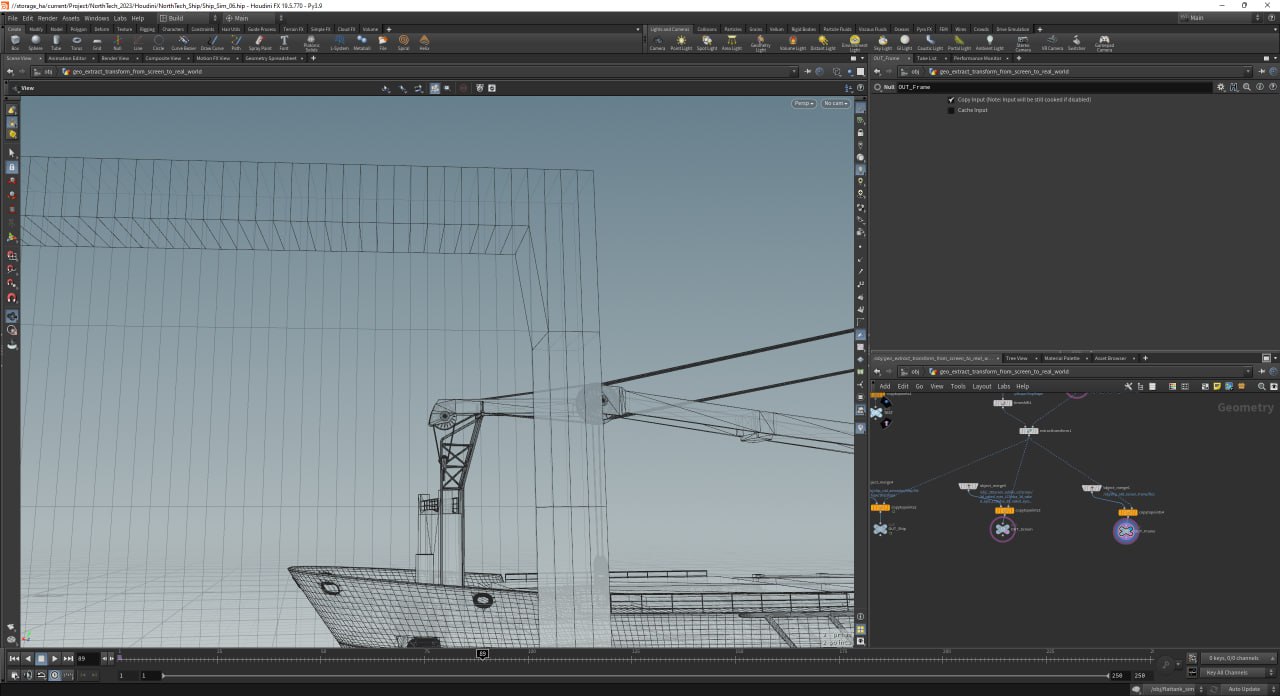The height and width of the screenshot is (696, 1280).
Task: Jump to the first frame
Action: (x=14, y=658)
